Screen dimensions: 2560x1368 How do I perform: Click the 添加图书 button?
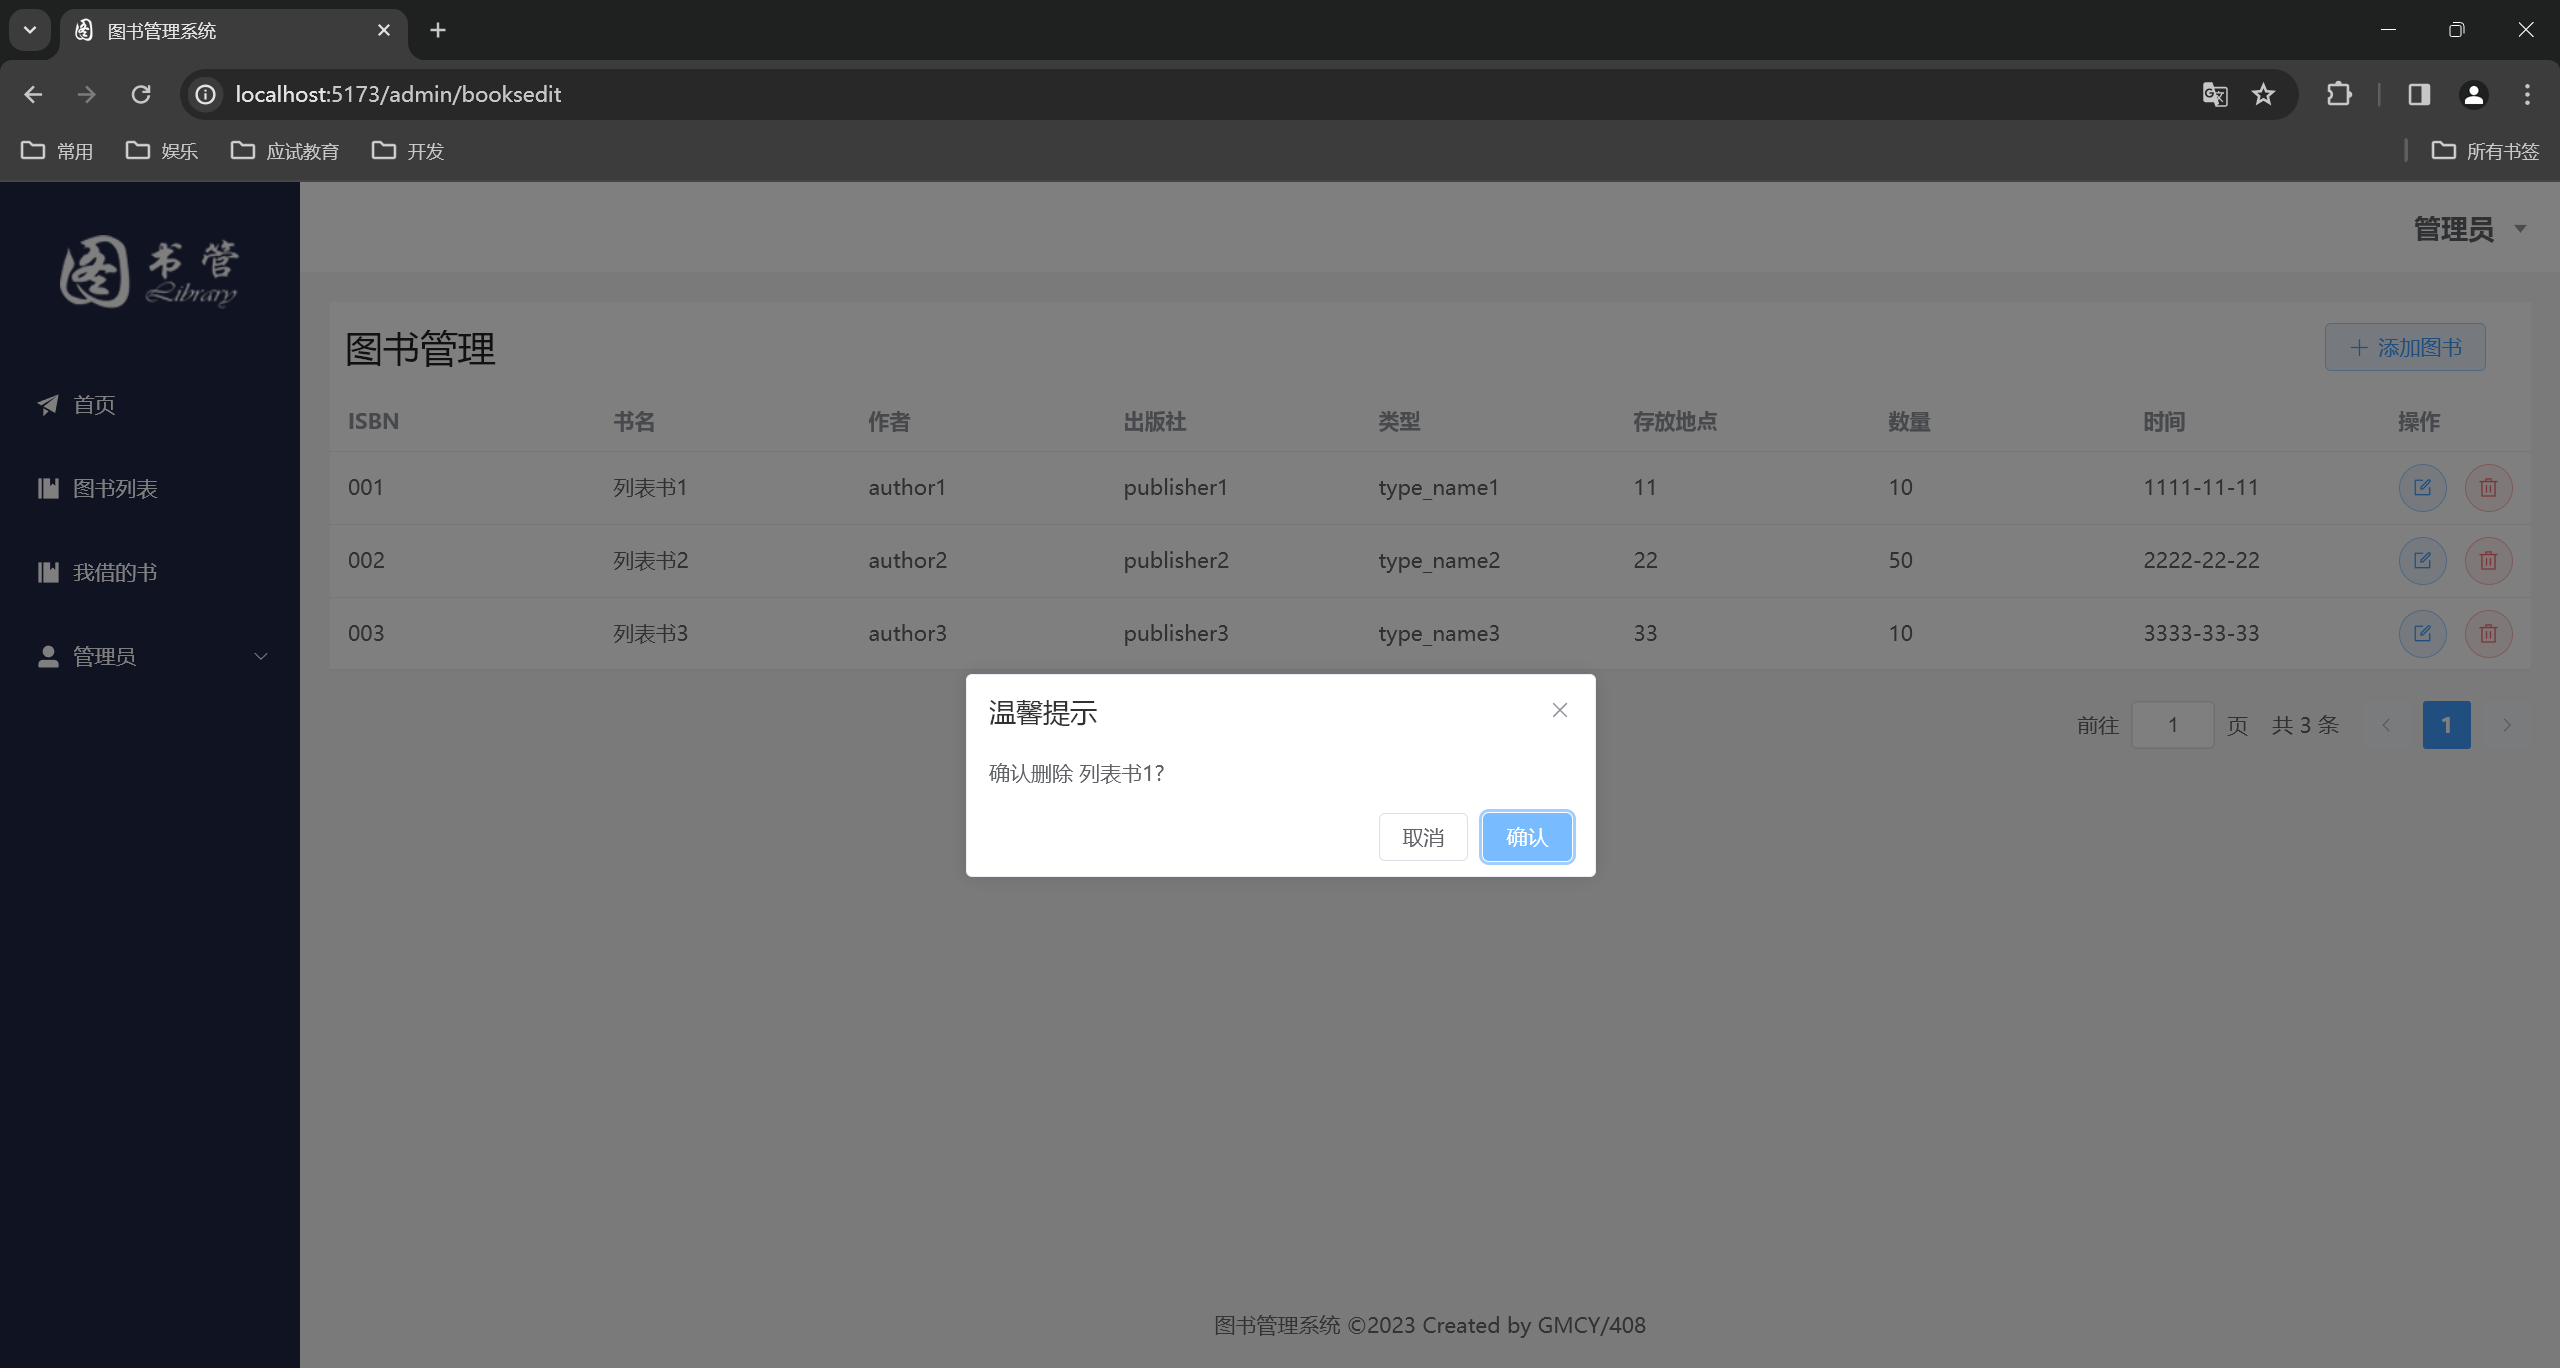point(2405,347)
